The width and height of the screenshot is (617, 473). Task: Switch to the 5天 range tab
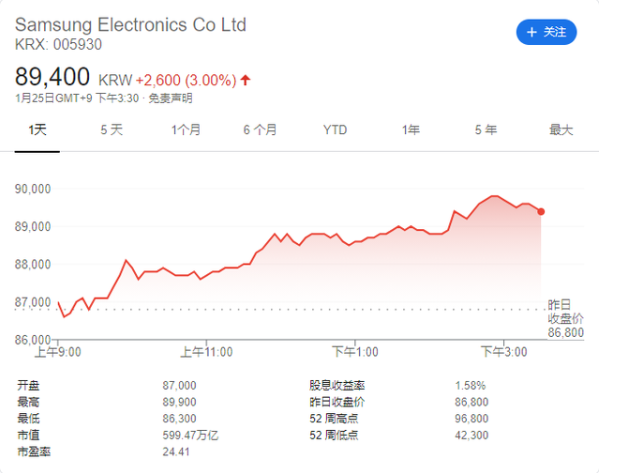[111, 130]
